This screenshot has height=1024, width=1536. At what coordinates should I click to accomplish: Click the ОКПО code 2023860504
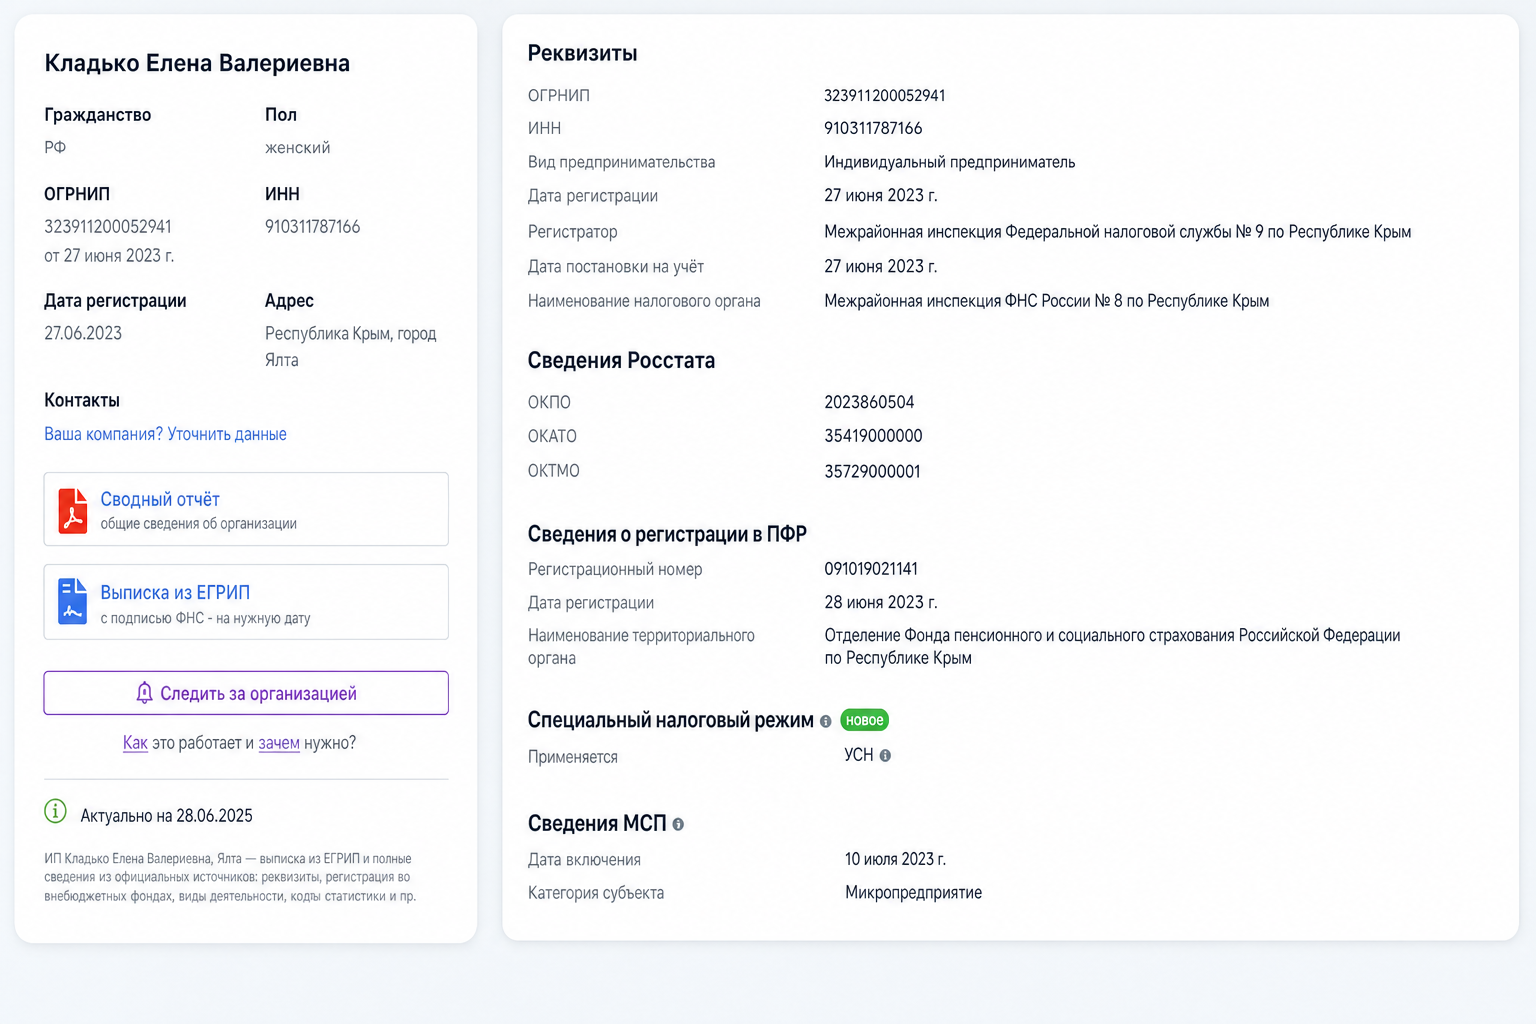[x=869, y=402]
